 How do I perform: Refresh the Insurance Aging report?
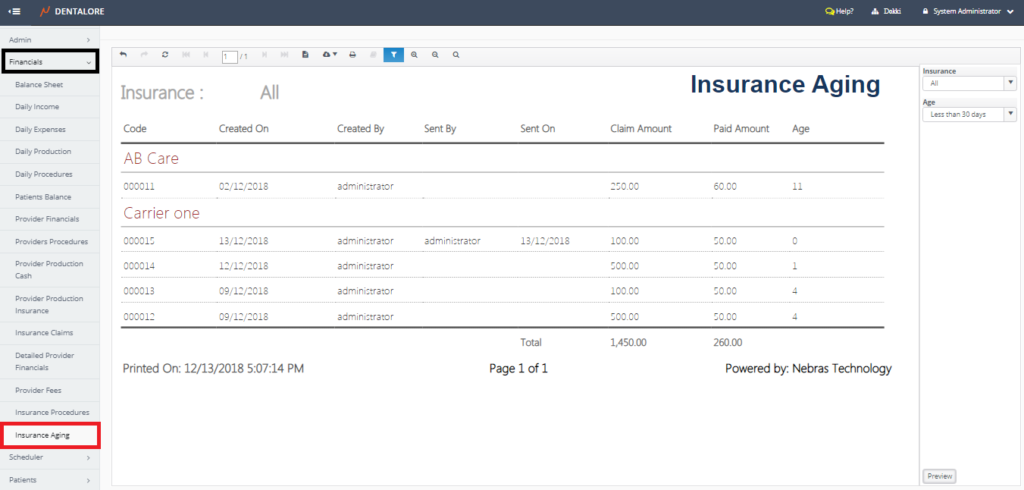click(x=165, y=55)
